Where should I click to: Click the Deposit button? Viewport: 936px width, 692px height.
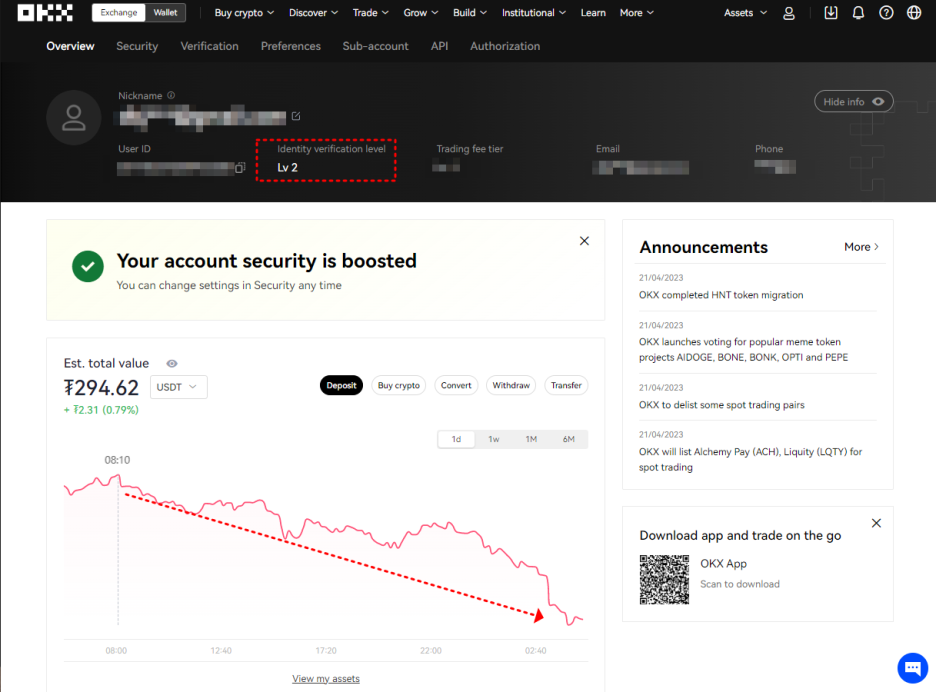pos(341,386)
